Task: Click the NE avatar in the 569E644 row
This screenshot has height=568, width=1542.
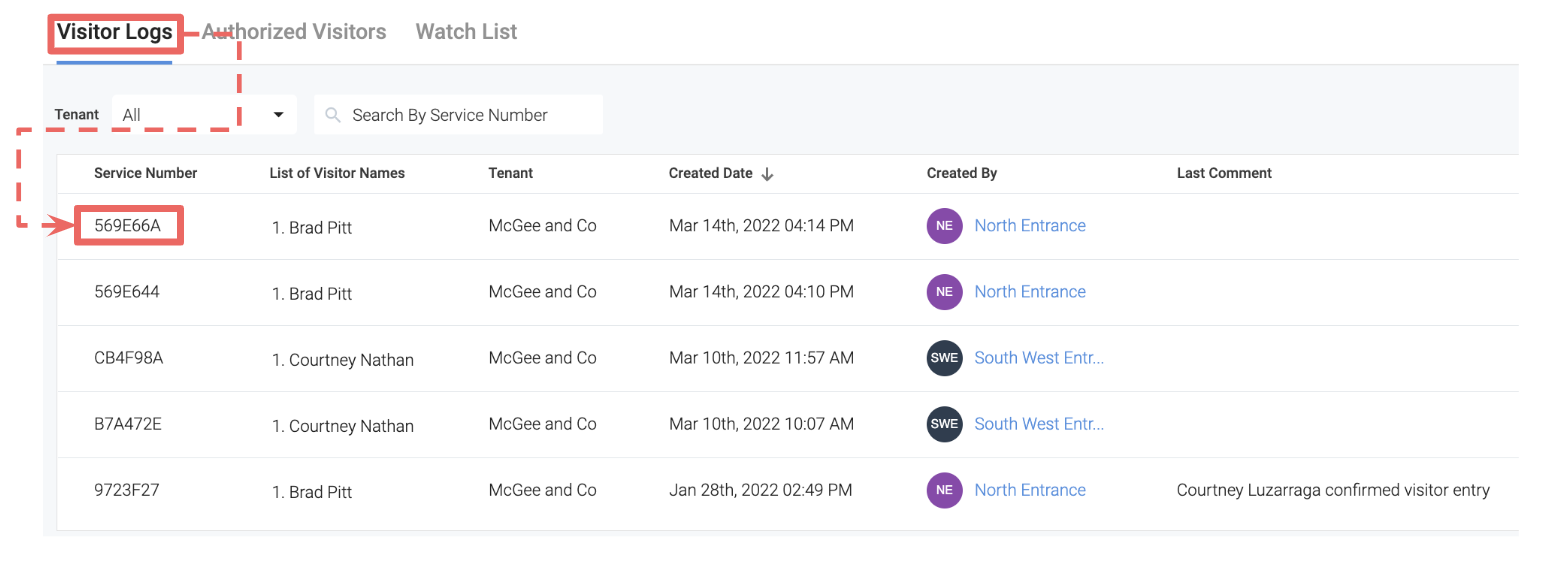Action: pyautogui.click(x=944, y=292)
